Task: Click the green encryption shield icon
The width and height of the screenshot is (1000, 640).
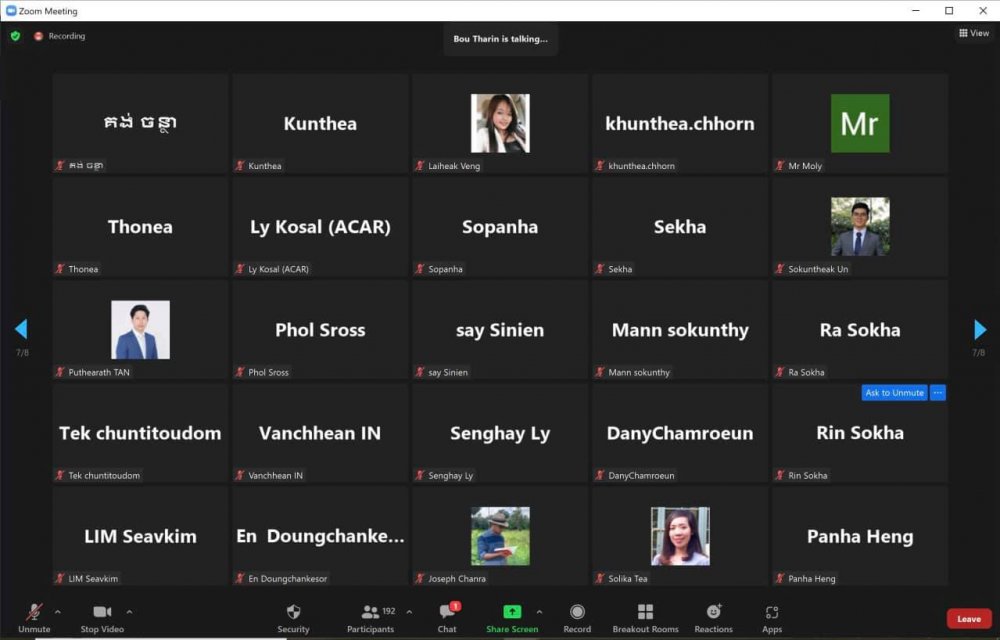Action: pyautogui.click(x=15, y=36)
